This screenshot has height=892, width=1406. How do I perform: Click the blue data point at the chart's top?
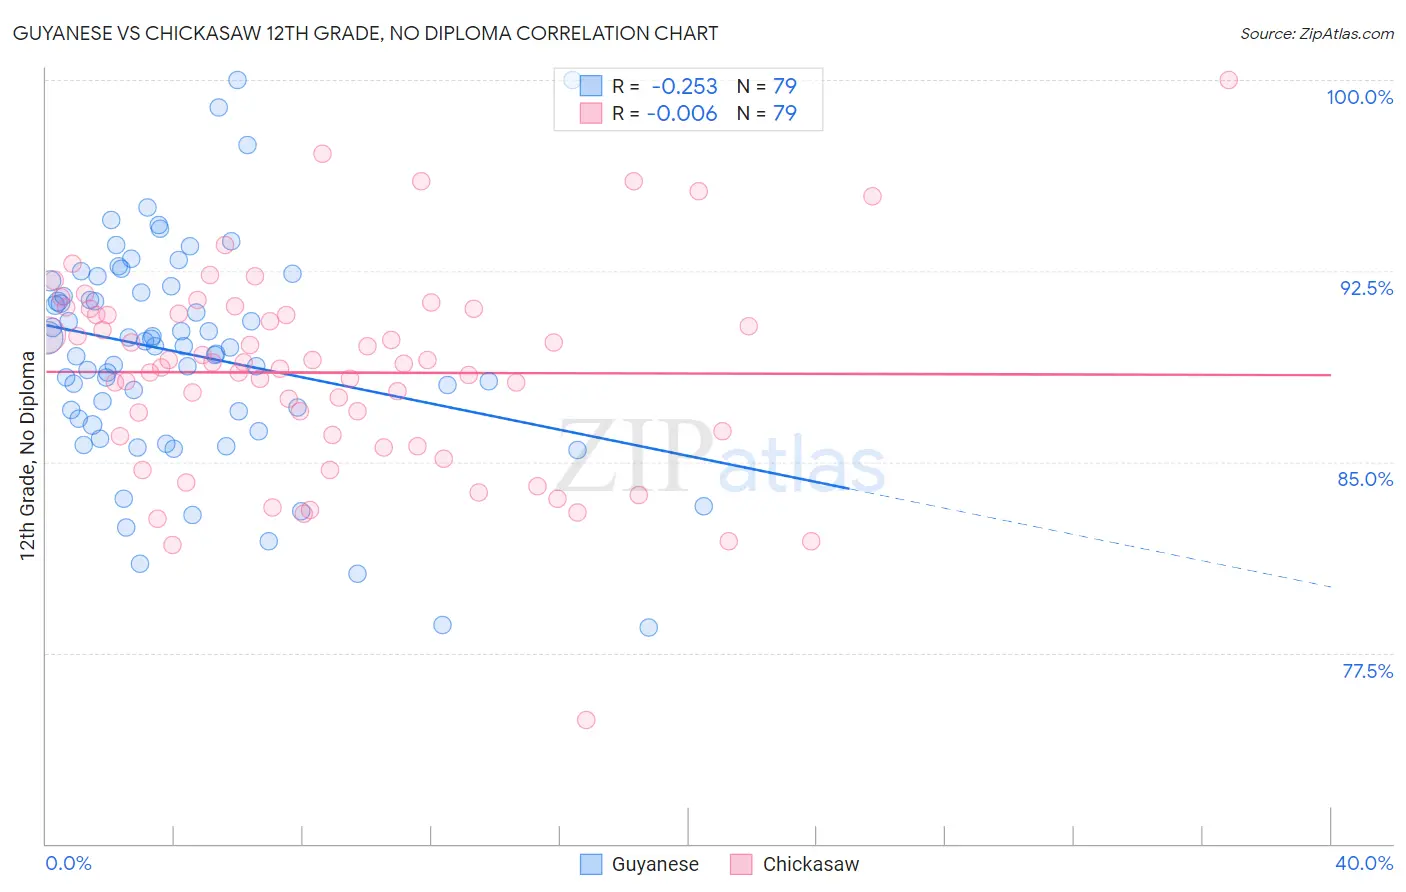pos(238,80)
